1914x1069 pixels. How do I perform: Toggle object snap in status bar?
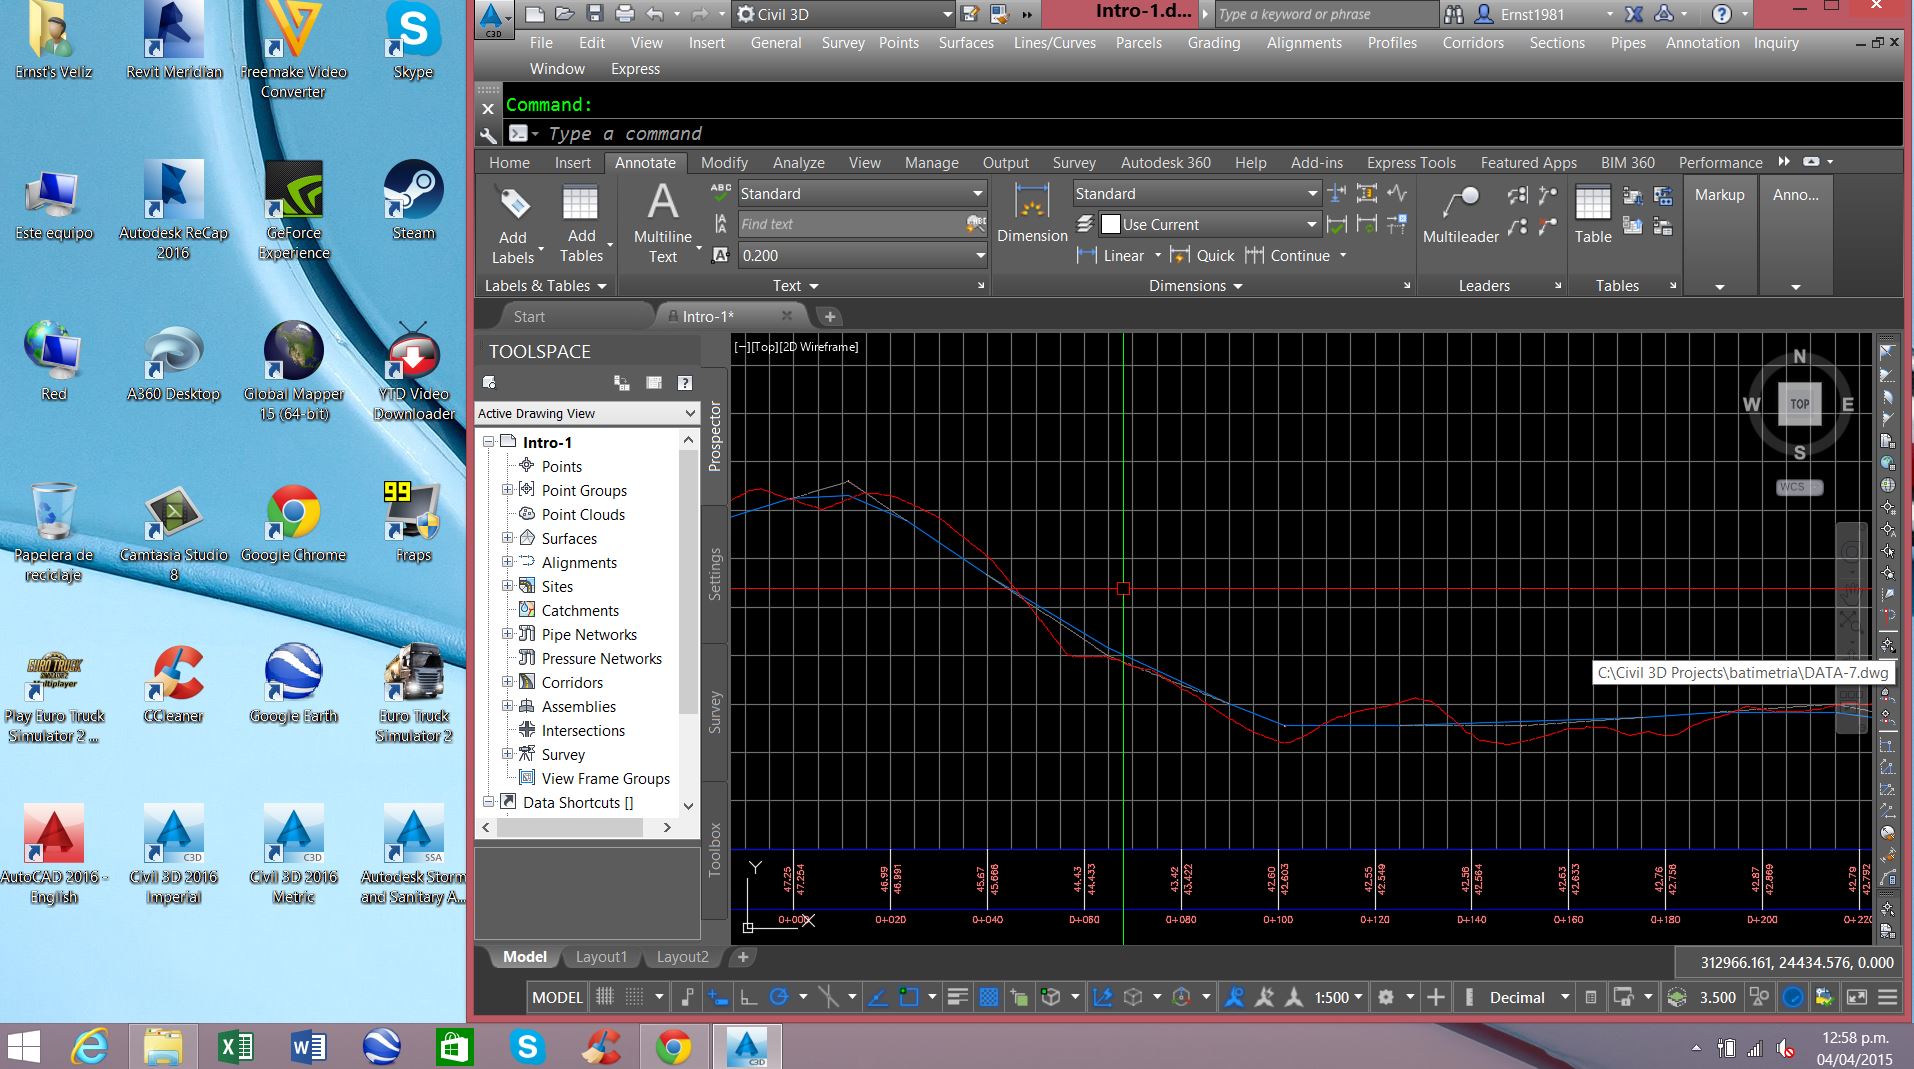[x=908, y=997]
